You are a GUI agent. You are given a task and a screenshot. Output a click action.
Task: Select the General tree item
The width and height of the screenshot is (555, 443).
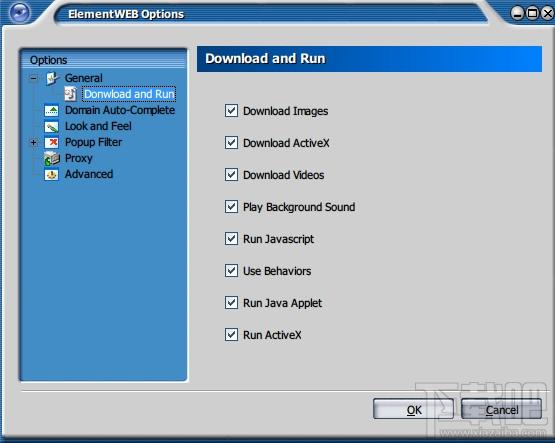(84, 78)
